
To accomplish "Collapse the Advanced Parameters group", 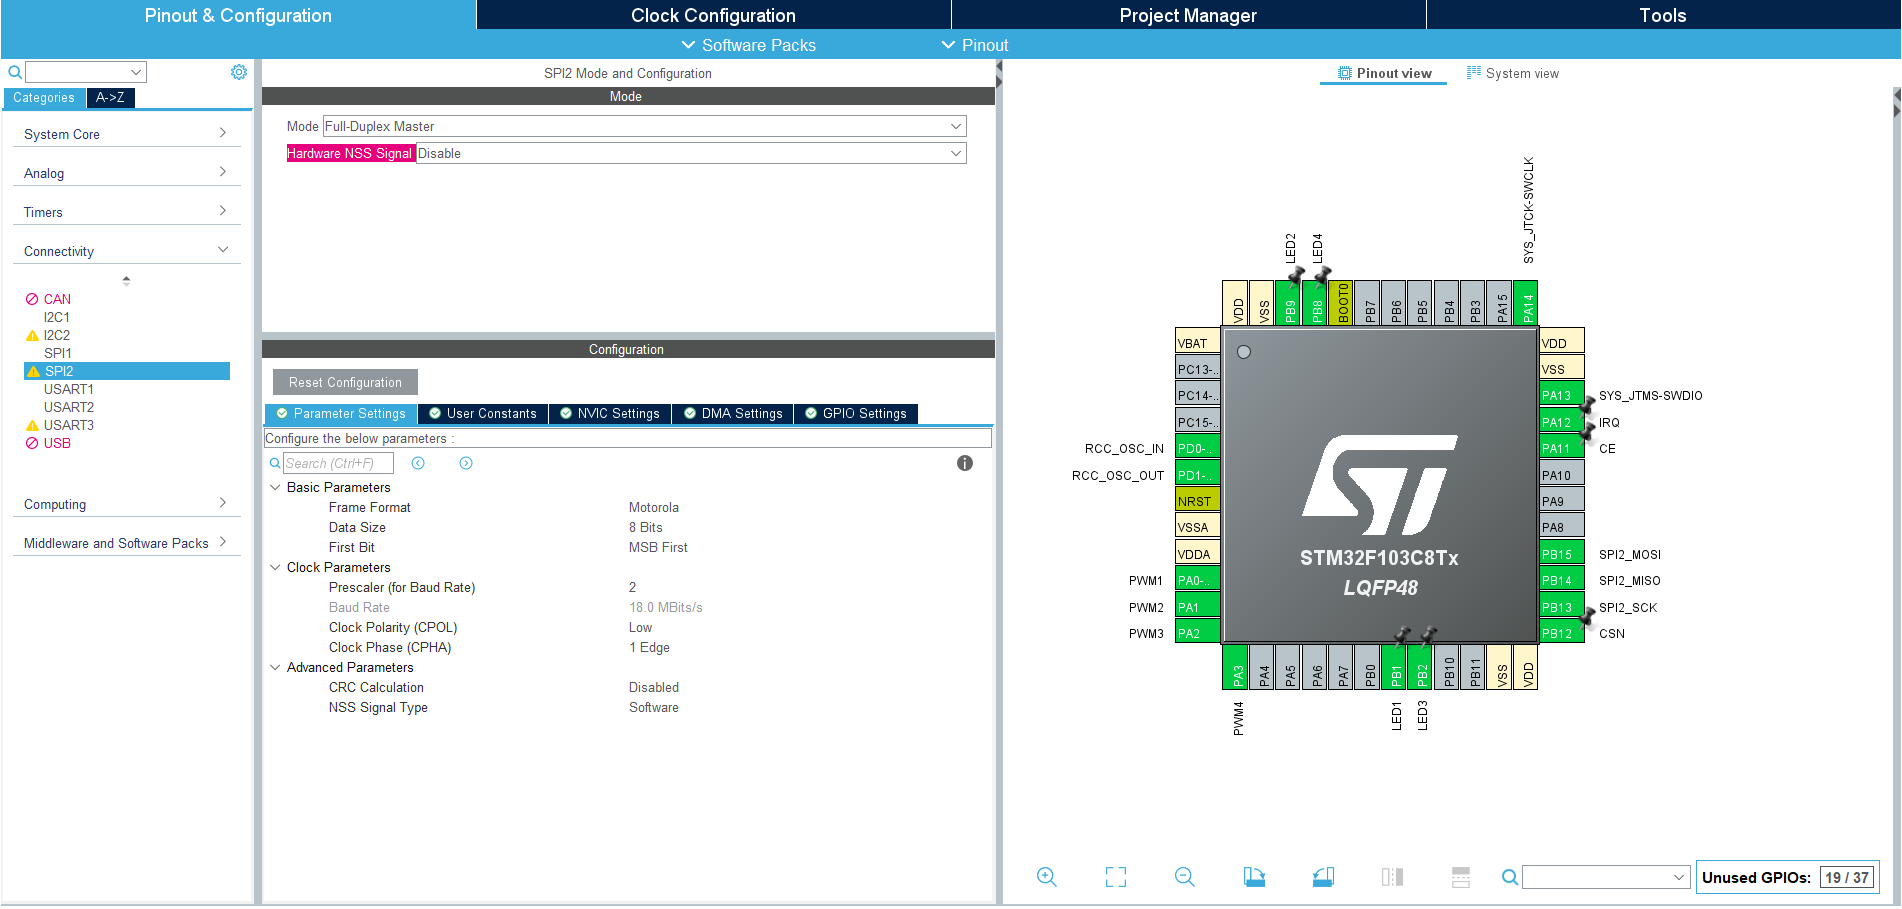I will [x=275, y=667].
